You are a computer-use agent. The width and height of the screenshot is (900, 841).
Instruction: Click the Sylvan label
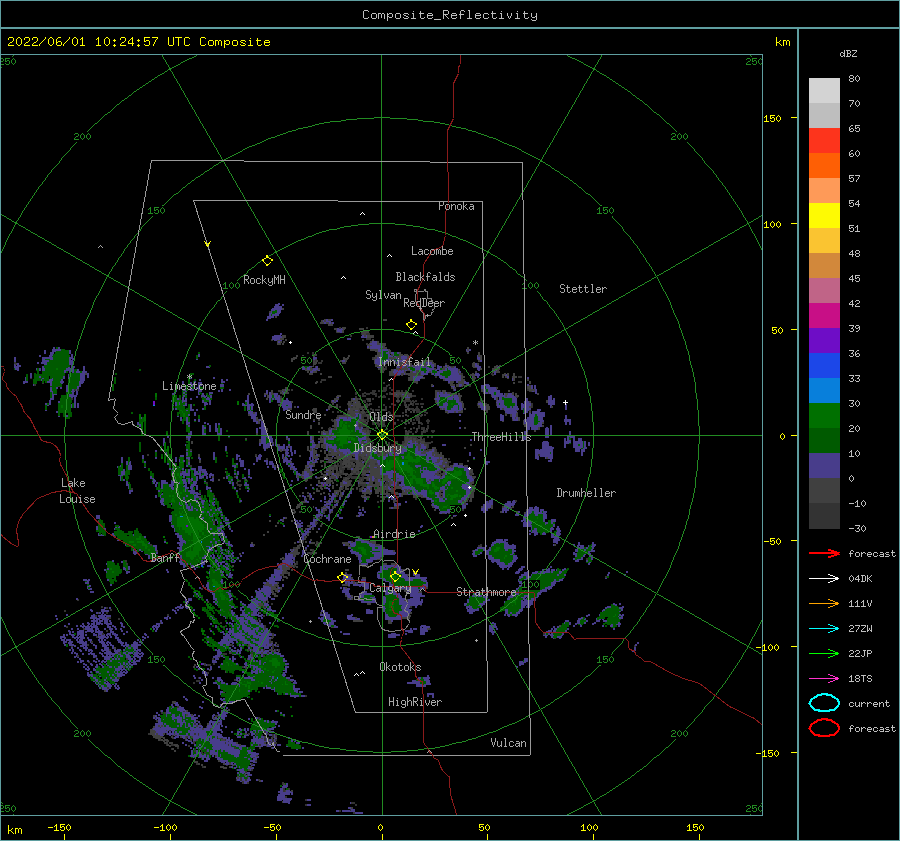pos(383,295)
